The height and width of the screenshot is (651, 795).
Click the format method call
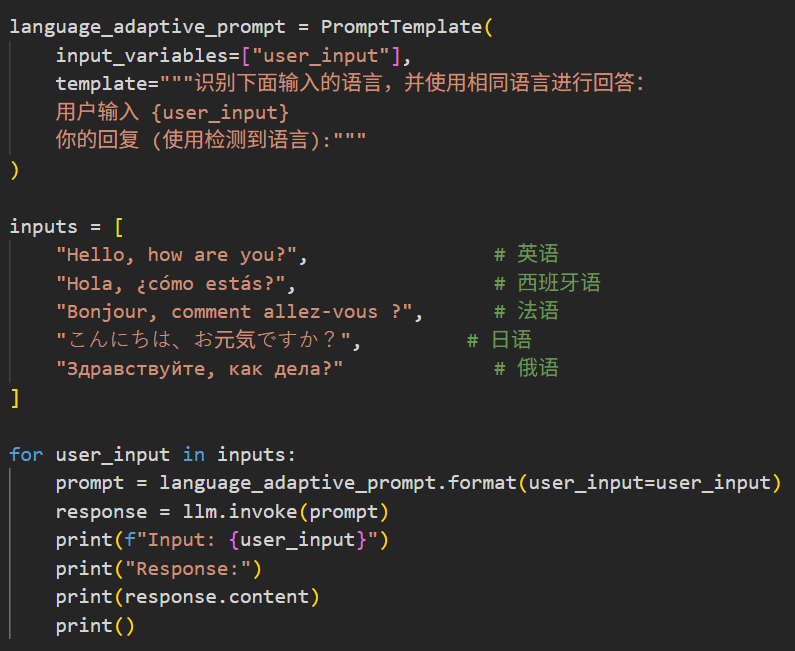coord(482,483)
